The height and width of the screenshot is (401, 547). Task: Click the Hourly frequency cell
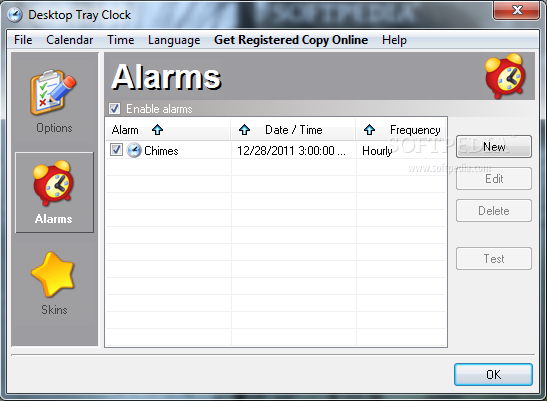pyautogui.click(x=377, y=151)
